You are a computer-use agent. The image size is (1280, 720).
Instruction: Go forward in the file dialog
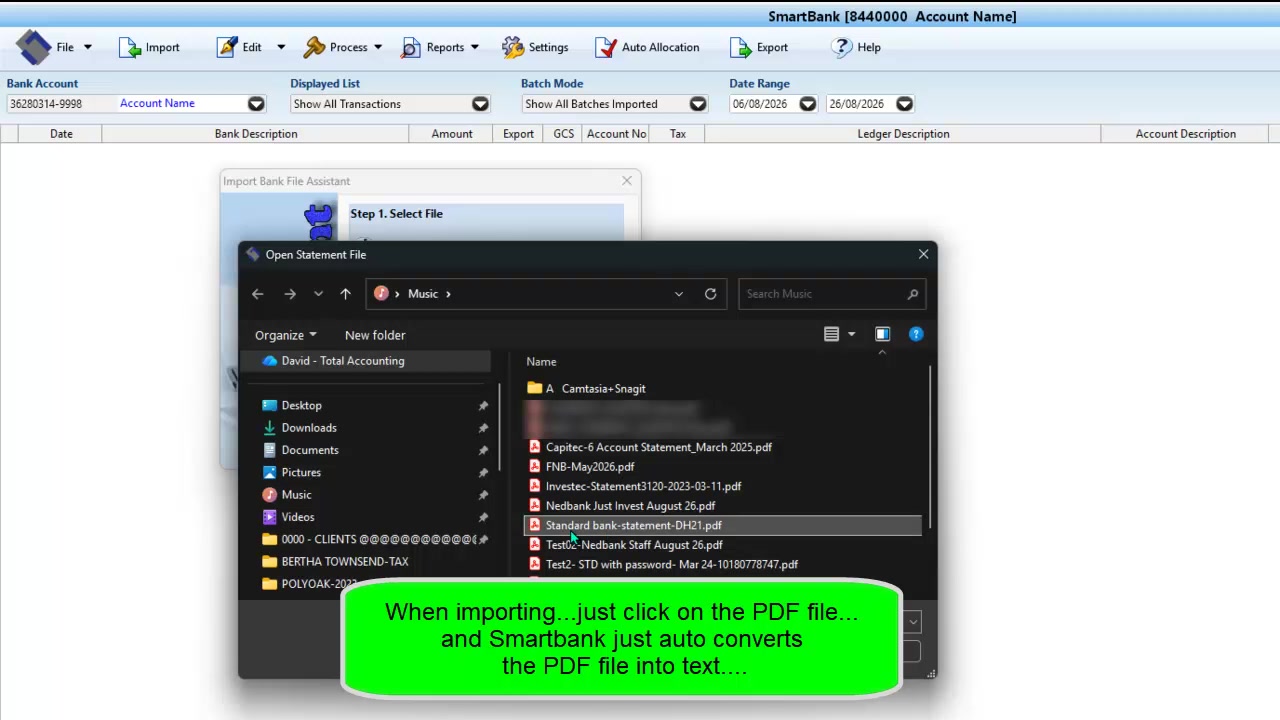[290, 294]
